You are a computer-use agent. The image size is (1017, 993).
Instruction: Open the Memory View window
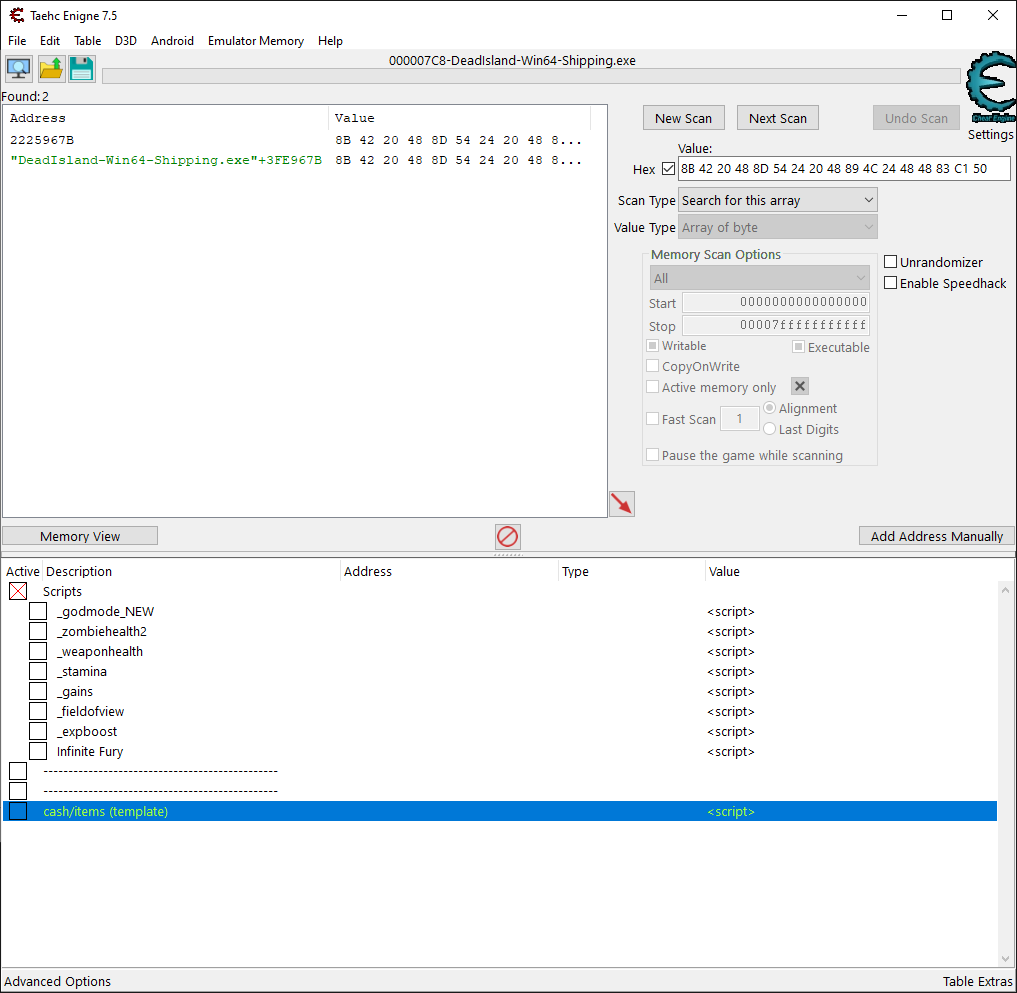79,535
